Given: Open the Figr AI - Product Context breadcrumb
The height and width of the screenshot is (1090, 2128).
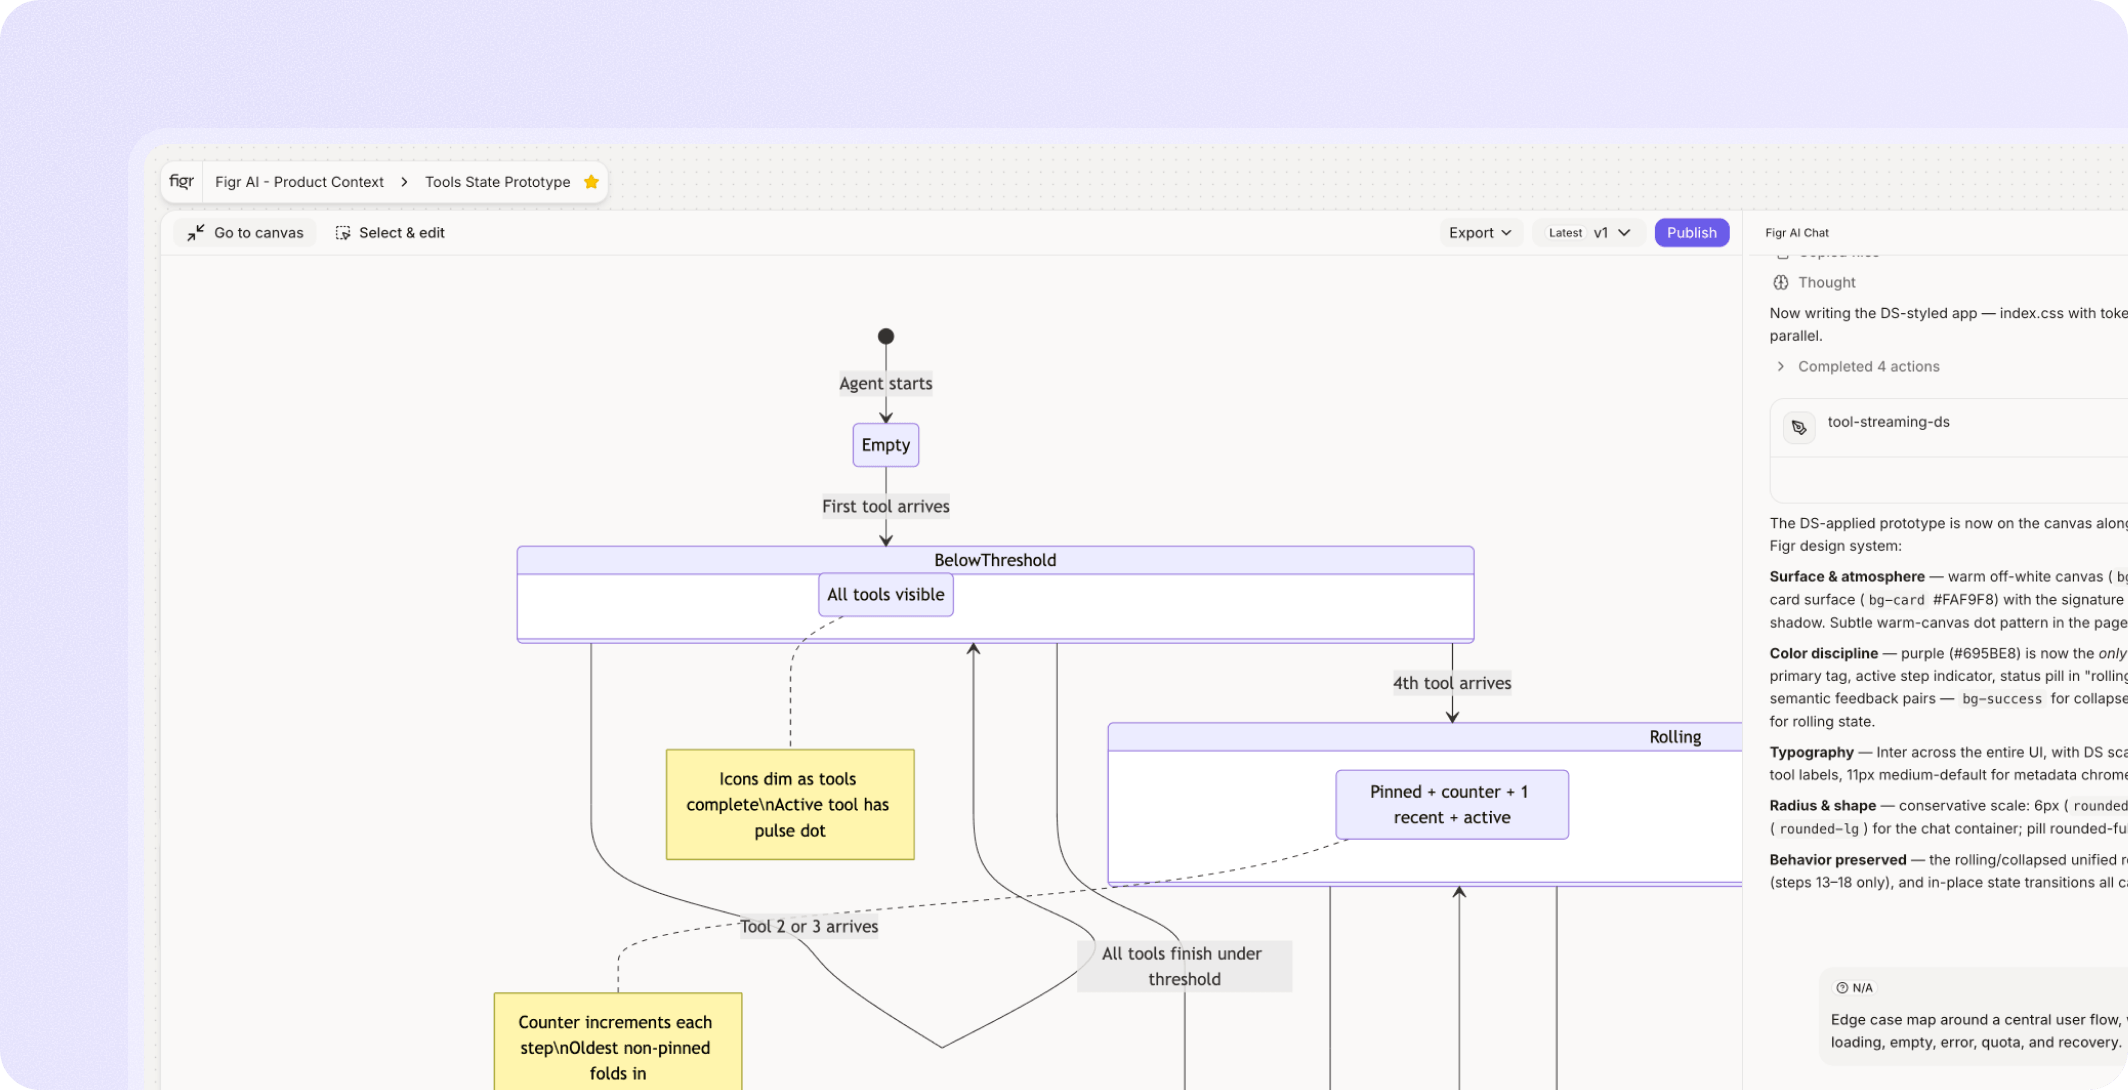Looking at the screenshot, I should coord(299,182).
